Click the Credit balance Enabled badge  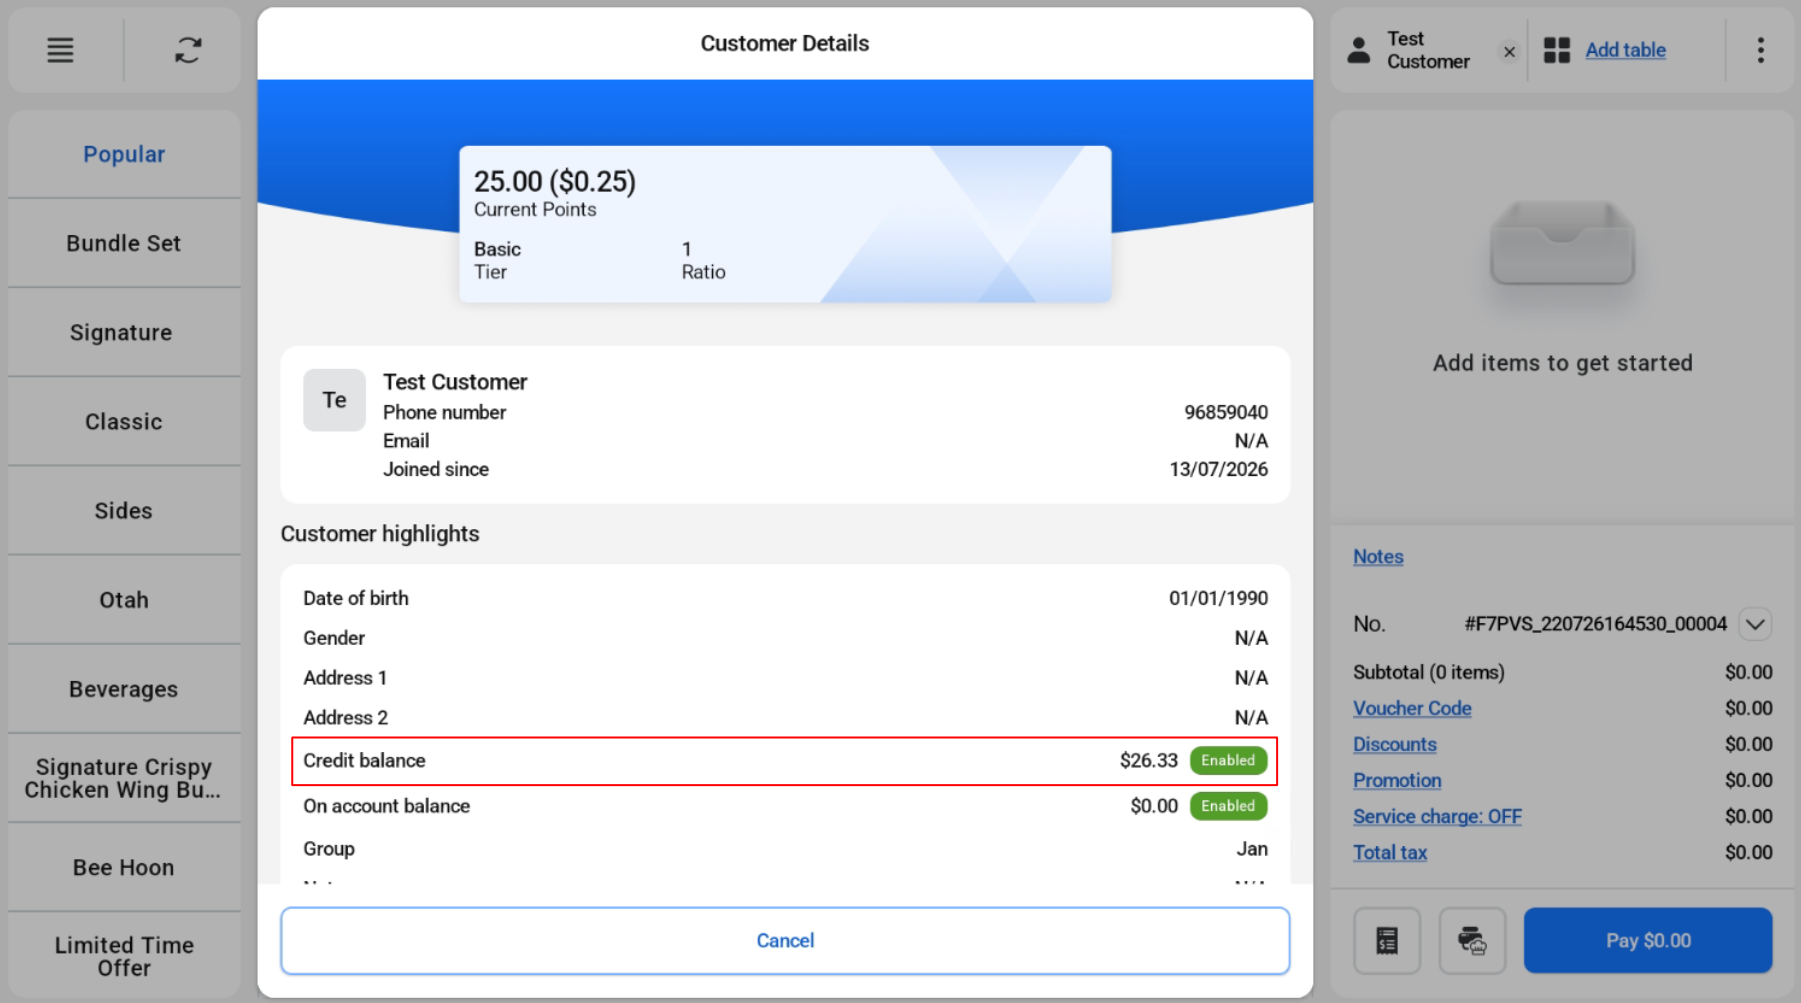click(1228, 760)
